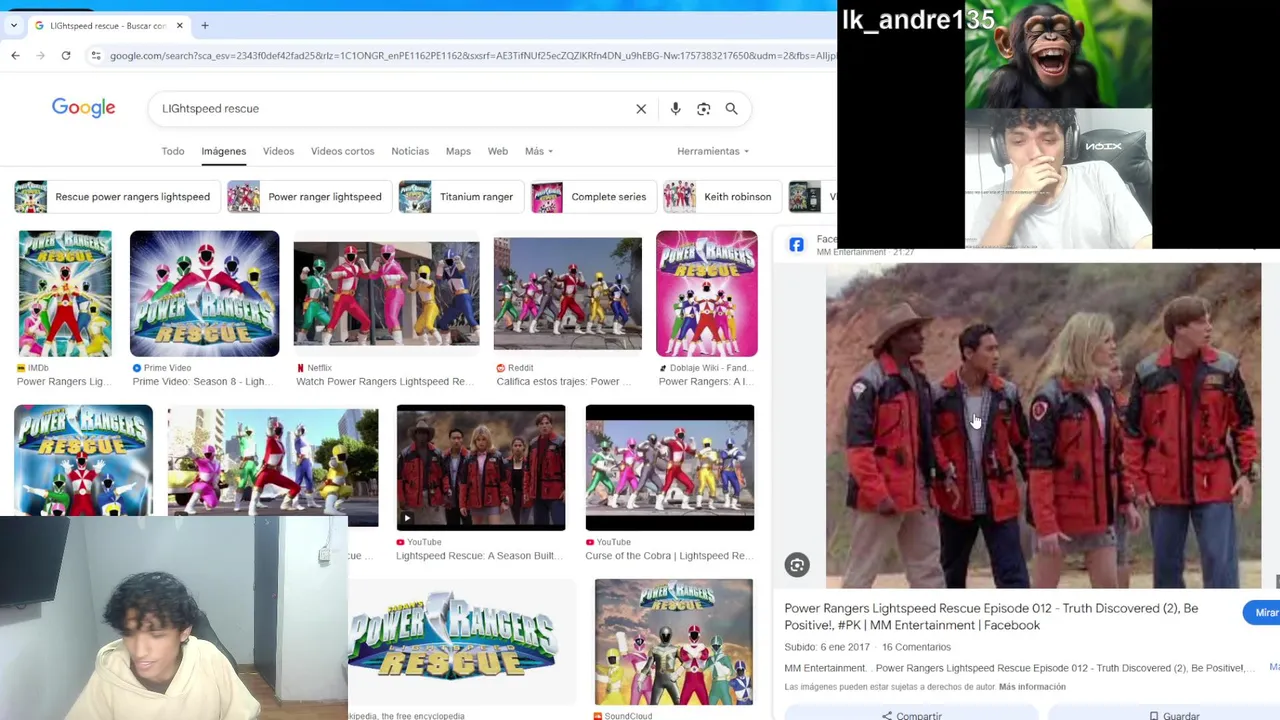Click the browser back arrow

pyautogui.click(x=15, y=55)
